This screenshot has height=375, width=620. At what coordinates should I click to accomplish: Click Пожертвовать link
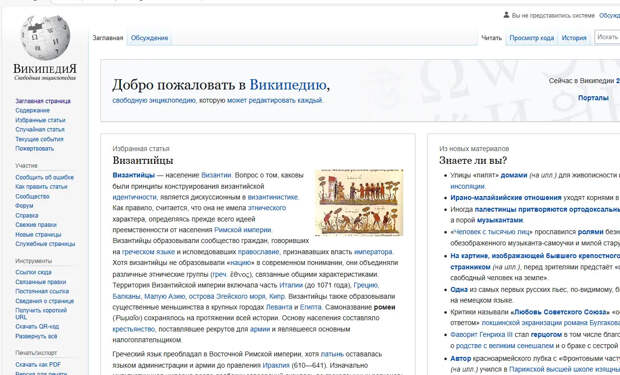(34, 149)
